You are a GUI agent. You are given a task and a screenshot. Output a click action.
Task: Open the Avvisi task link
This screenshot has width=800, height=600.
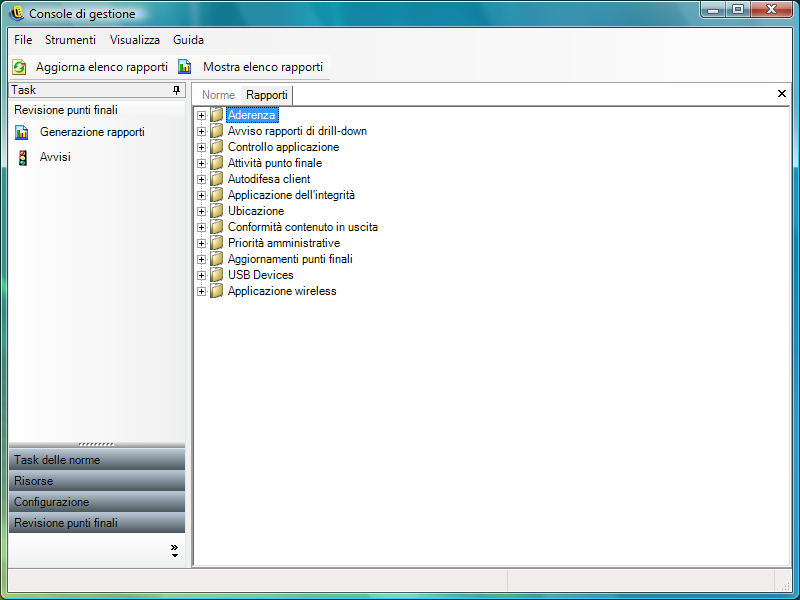pyautogui.click(x=55, y=157)
